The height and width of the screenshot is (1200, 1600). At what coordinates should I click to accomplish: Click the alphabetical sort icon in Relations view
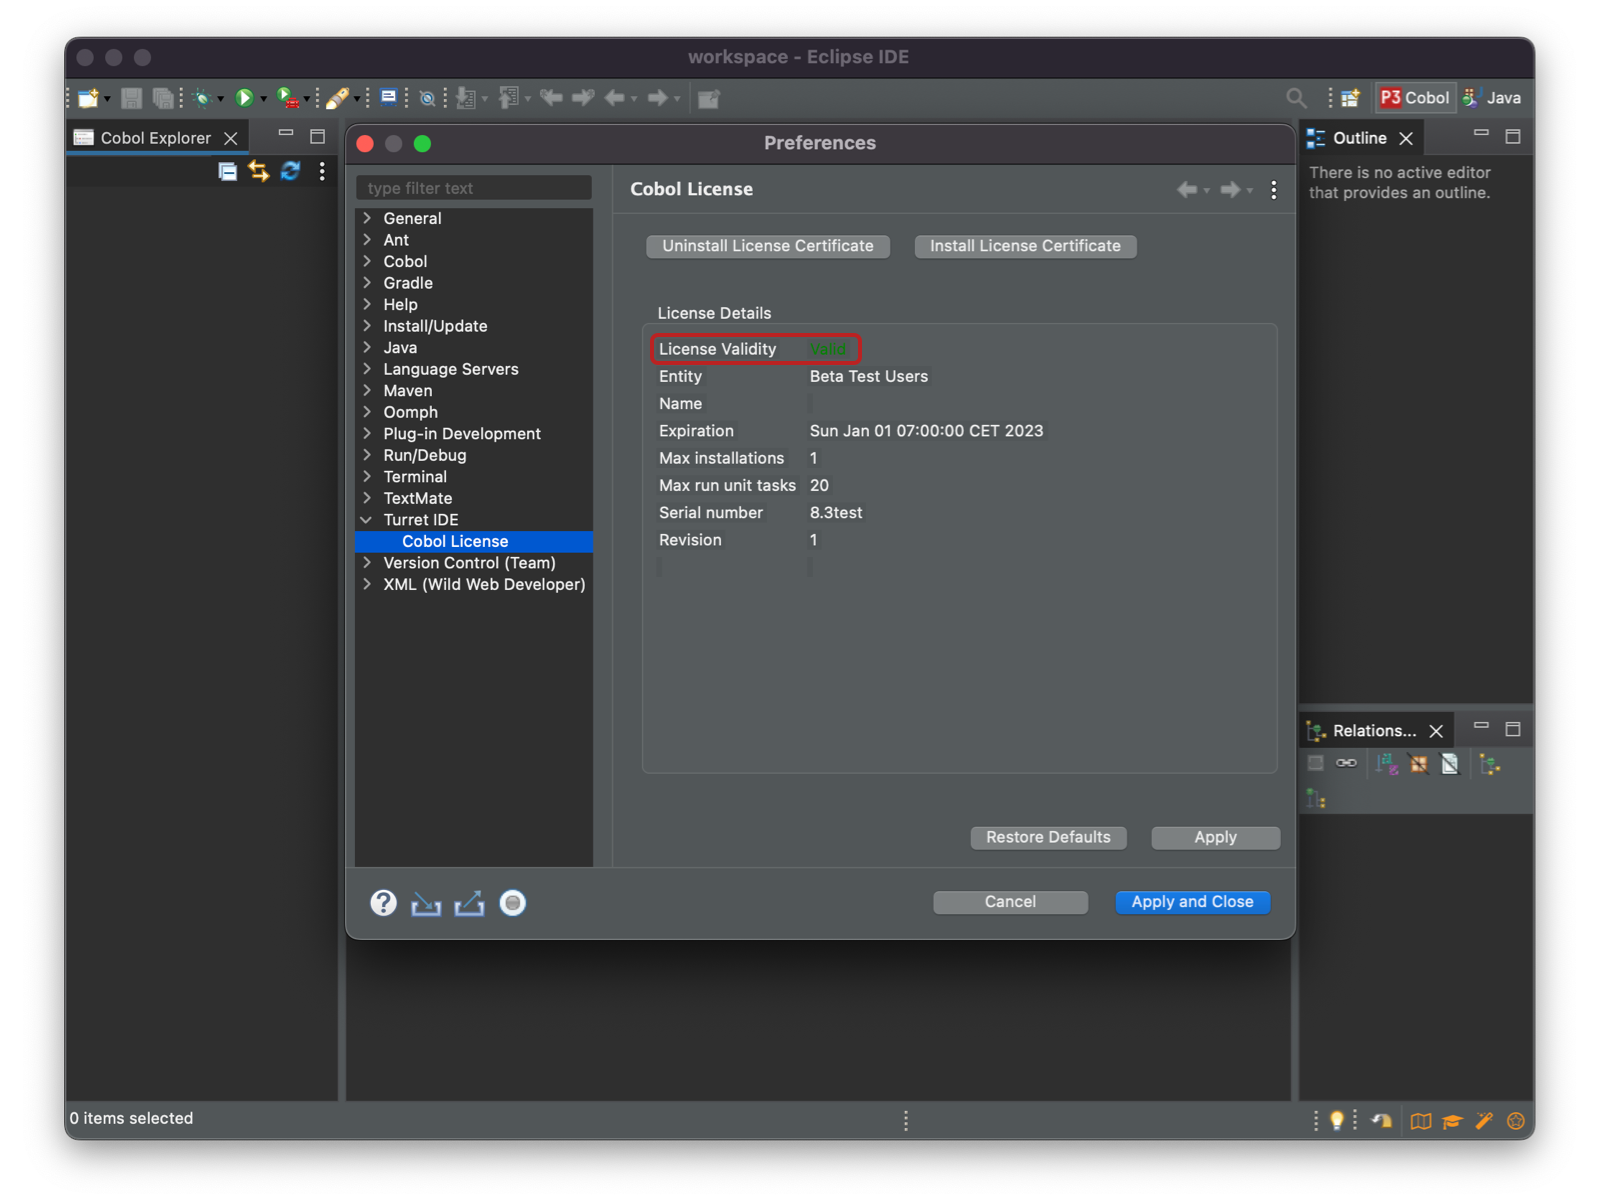(x=1387, y=764)
